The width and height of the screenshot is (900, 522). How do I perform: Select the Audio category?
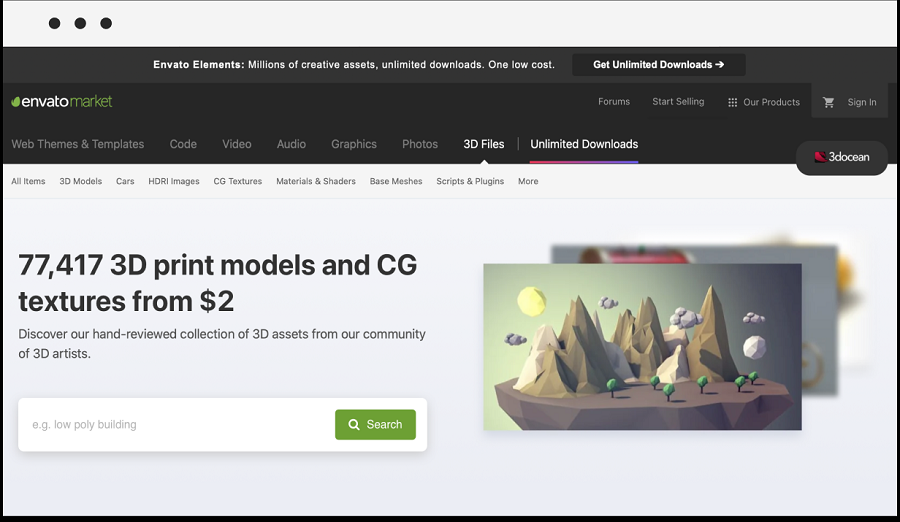click(291, 144)
